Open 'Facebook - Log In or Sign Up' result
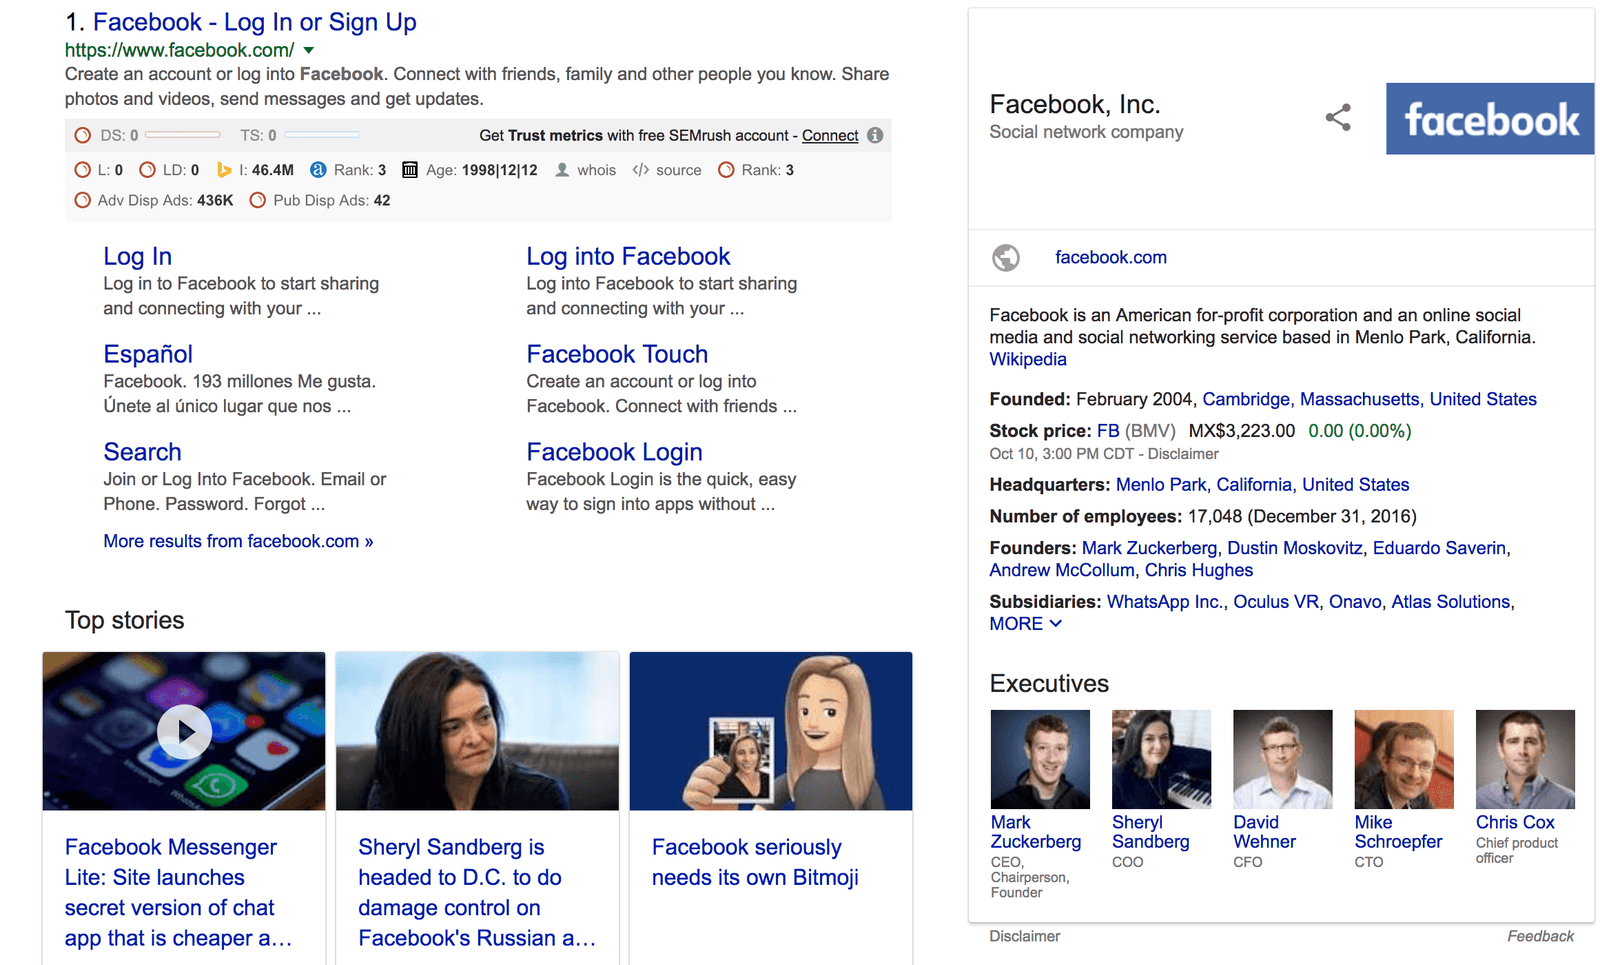Screen dimensions: 1600x965 [x=255, y=22]
